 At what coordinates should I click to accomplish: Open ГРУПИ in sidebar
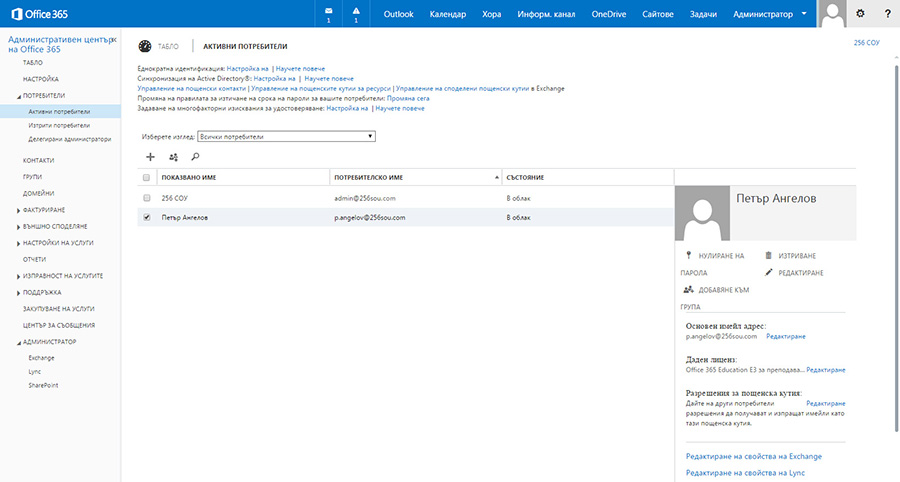coord(32,177)
